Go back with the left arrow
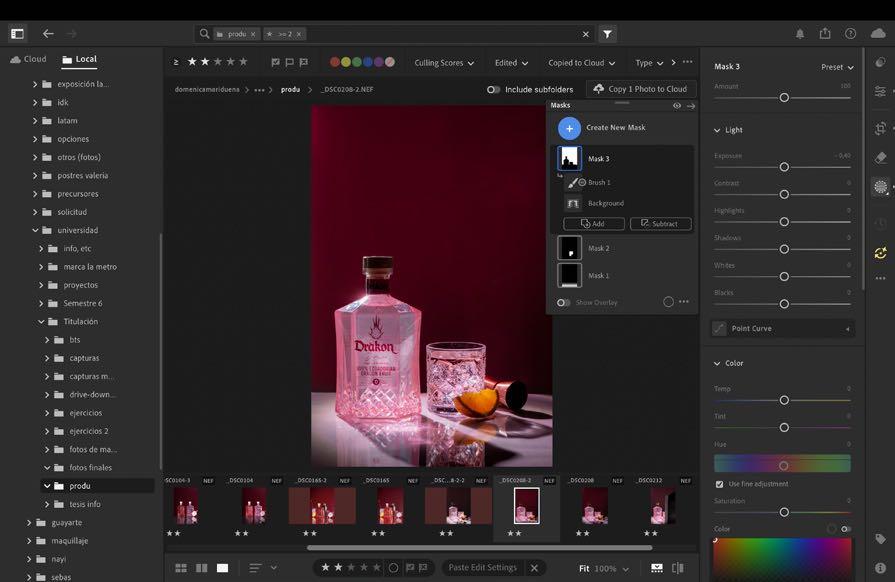The width and height of the screenshot is (895, 582). pos(48,34)
